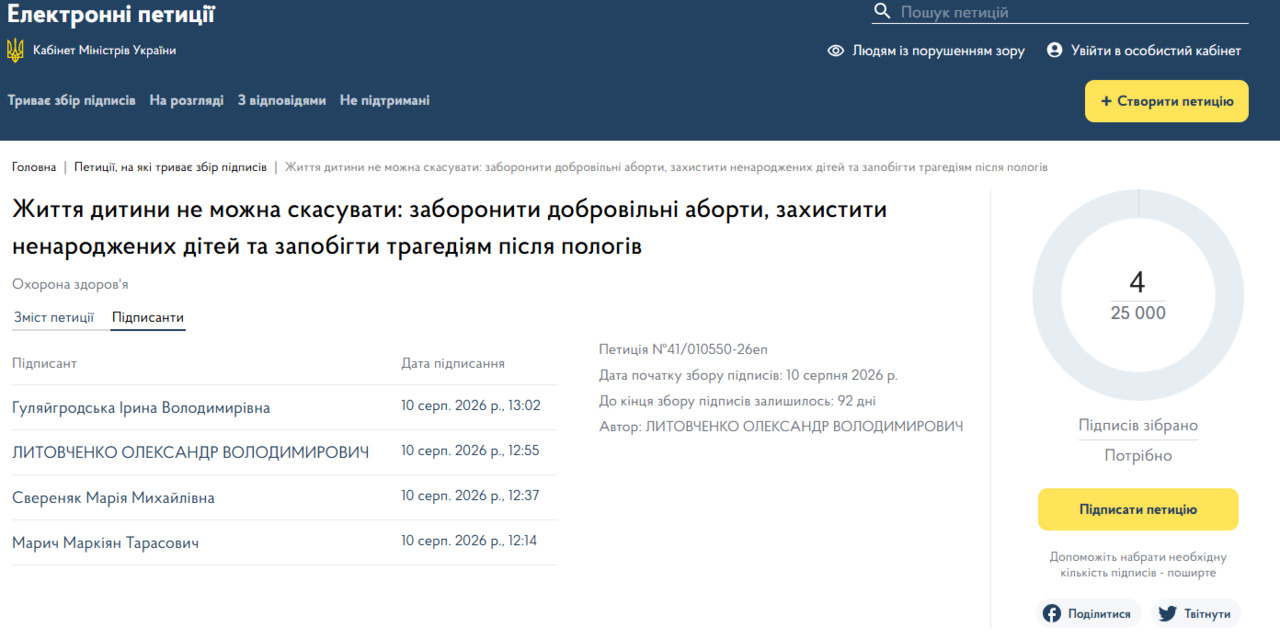Click the Підписати петицію button
1280x639 pixels.
(x=1138, y=509)
